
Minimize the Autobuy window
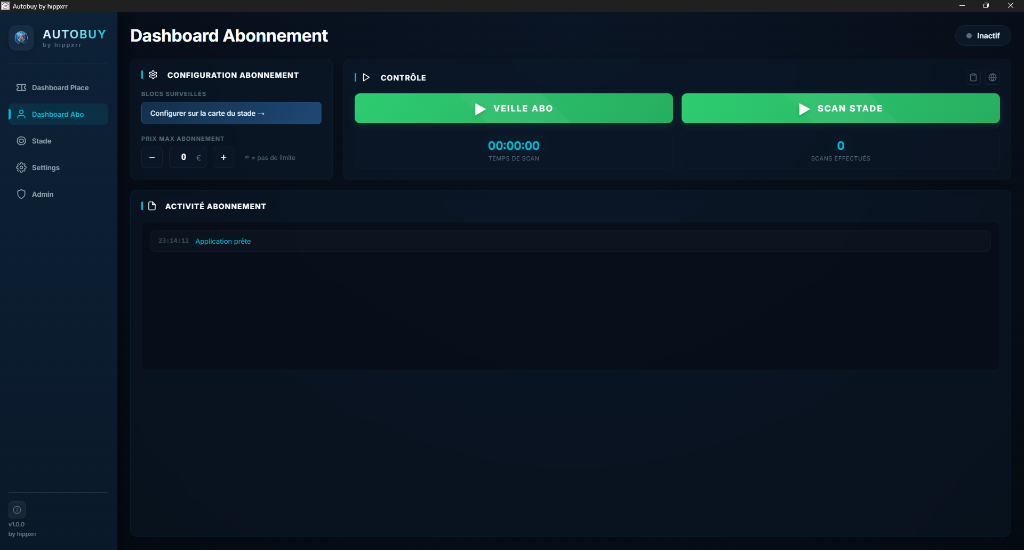point(962,5)
